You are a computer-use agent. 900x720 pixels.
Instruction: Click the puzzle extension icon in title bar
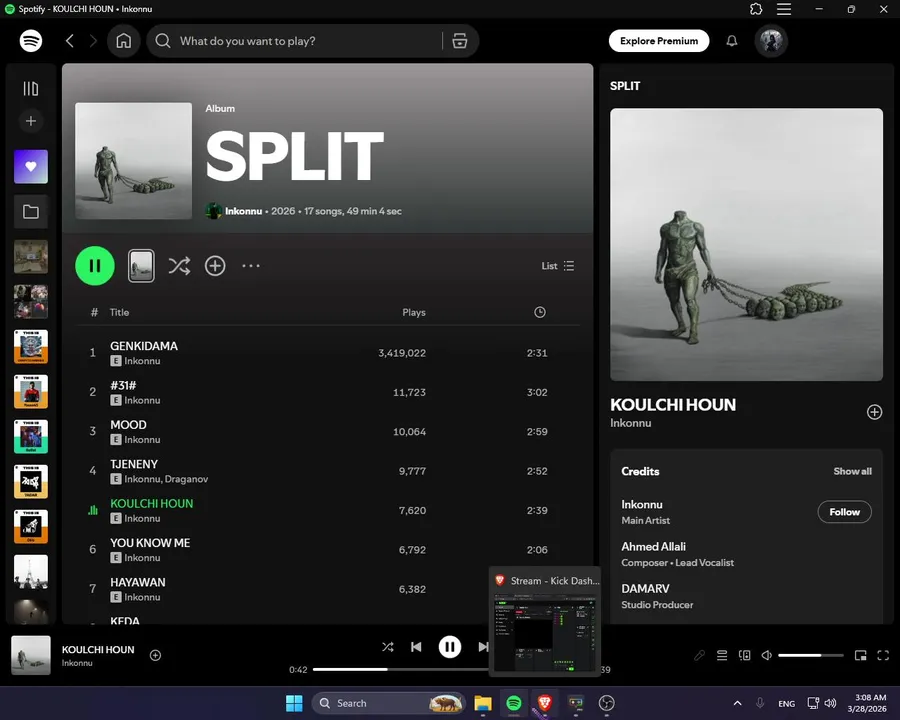(757, 9)
